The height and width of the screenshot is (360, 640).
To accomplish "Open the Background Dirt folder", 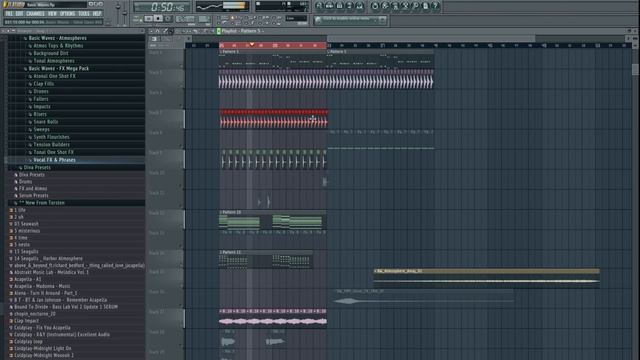I will click(x=51, y=53).
